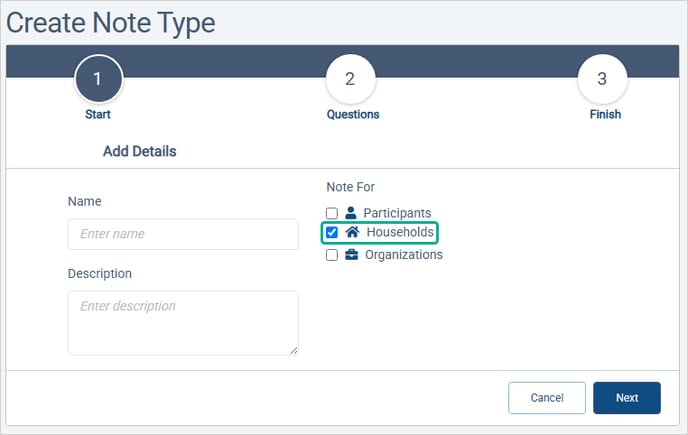Screen dimensions: 688x435
Task: Cancel the note type creation
Action: [x=547, y=398]
